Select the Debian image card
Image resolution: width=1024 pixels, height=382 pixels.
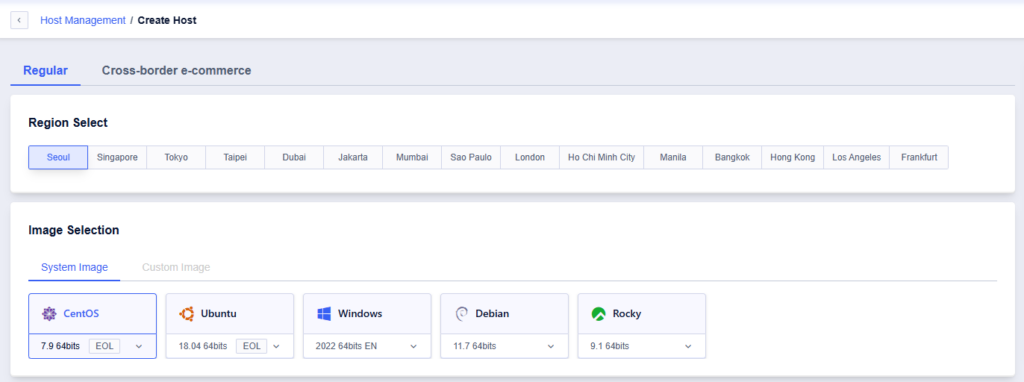pyautogui.click(x=505, y=314)
